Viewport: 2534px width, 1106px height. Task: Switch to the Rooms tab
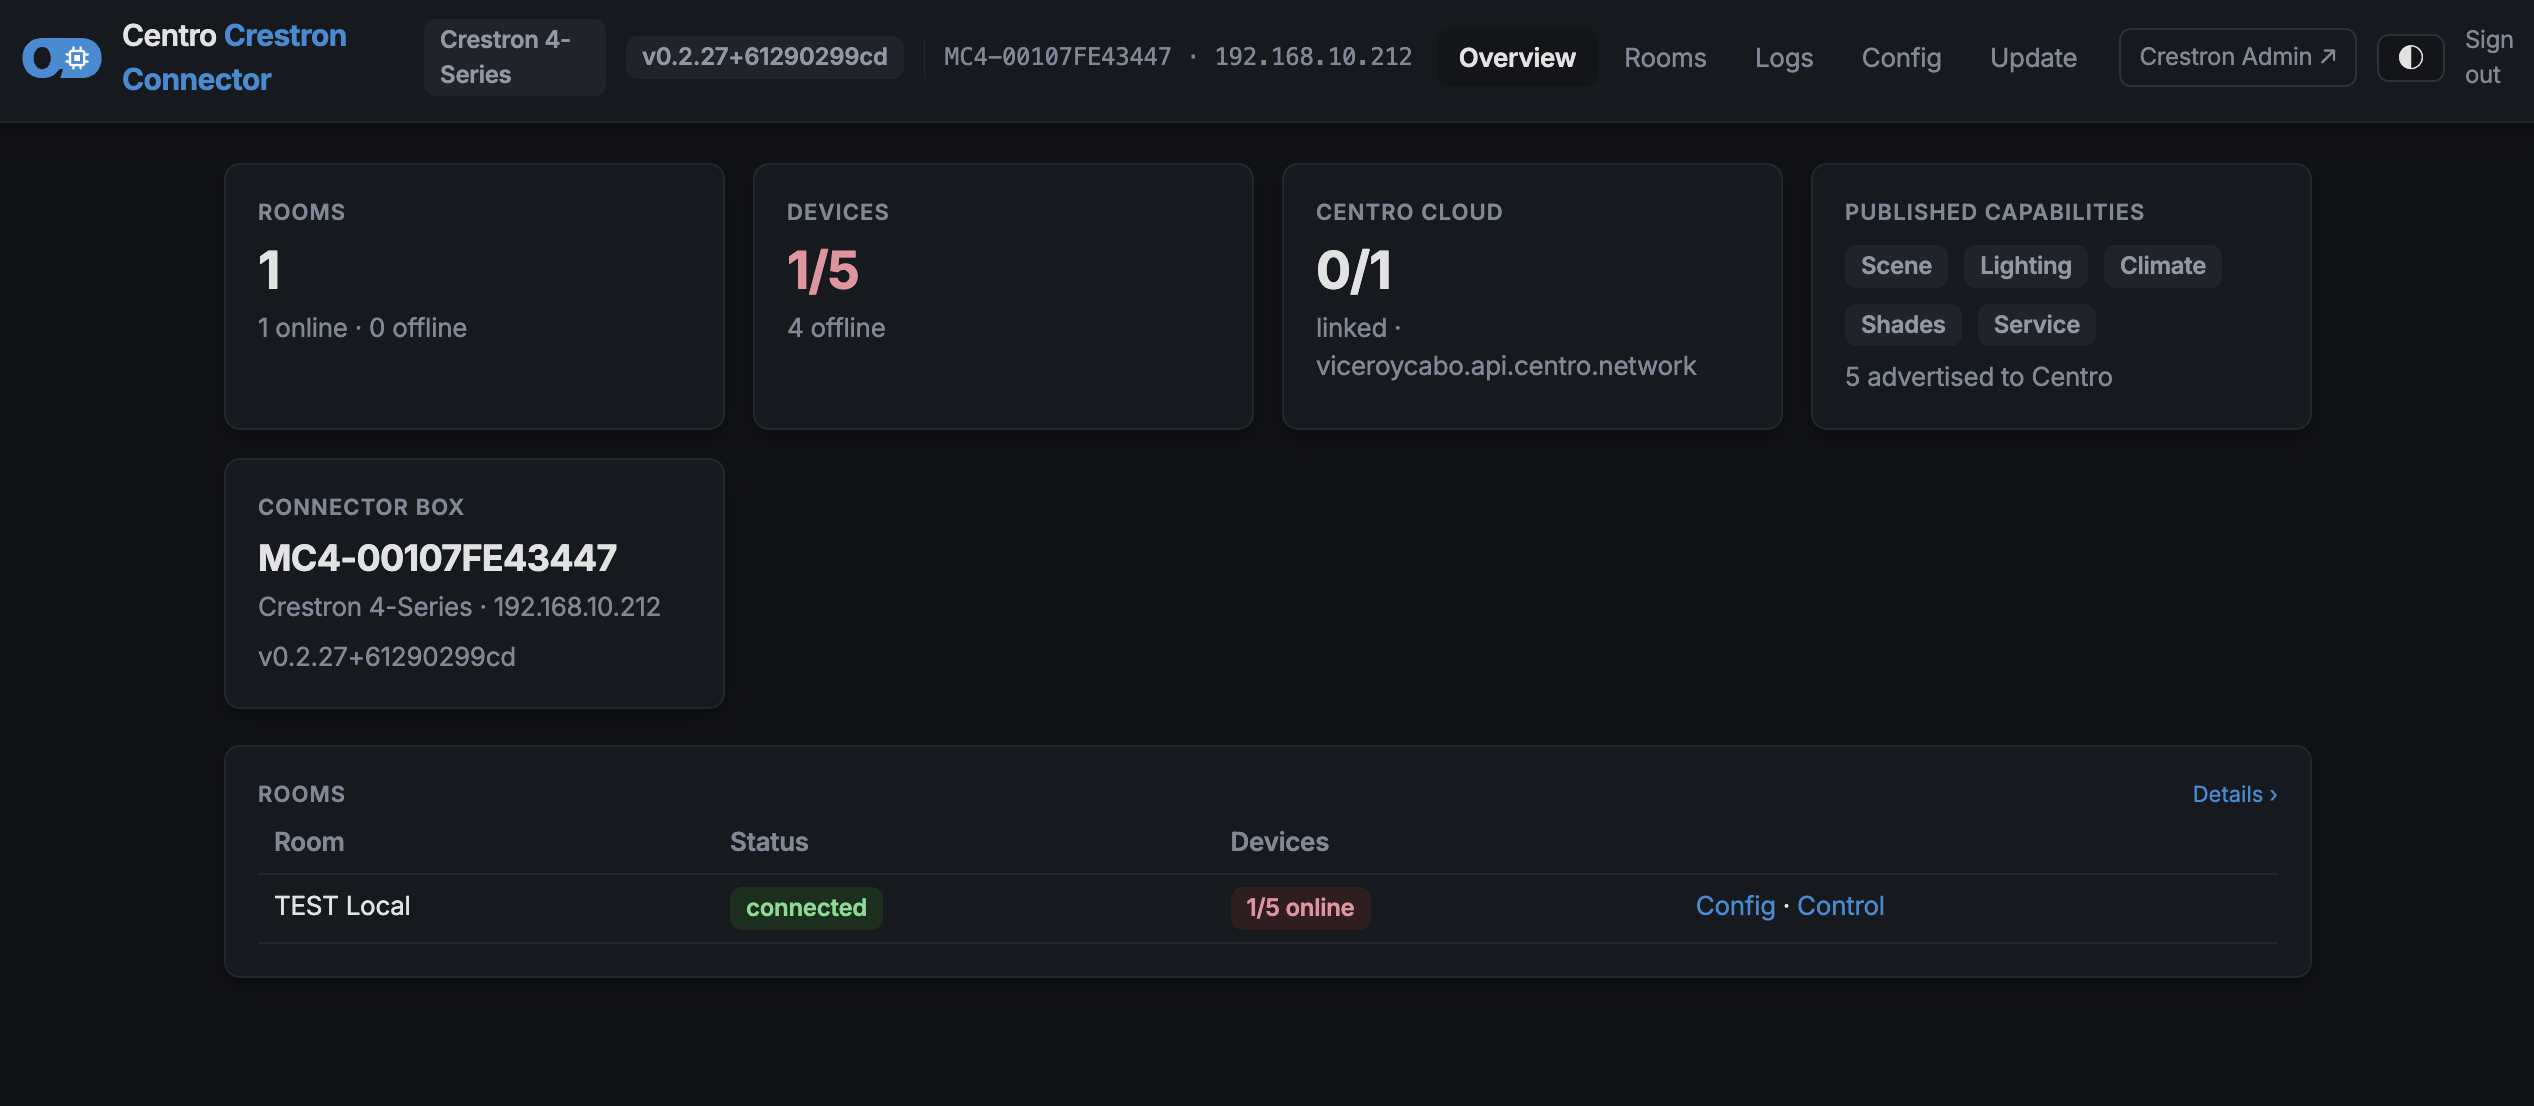pyautogui.click(x=1665, y=58)
